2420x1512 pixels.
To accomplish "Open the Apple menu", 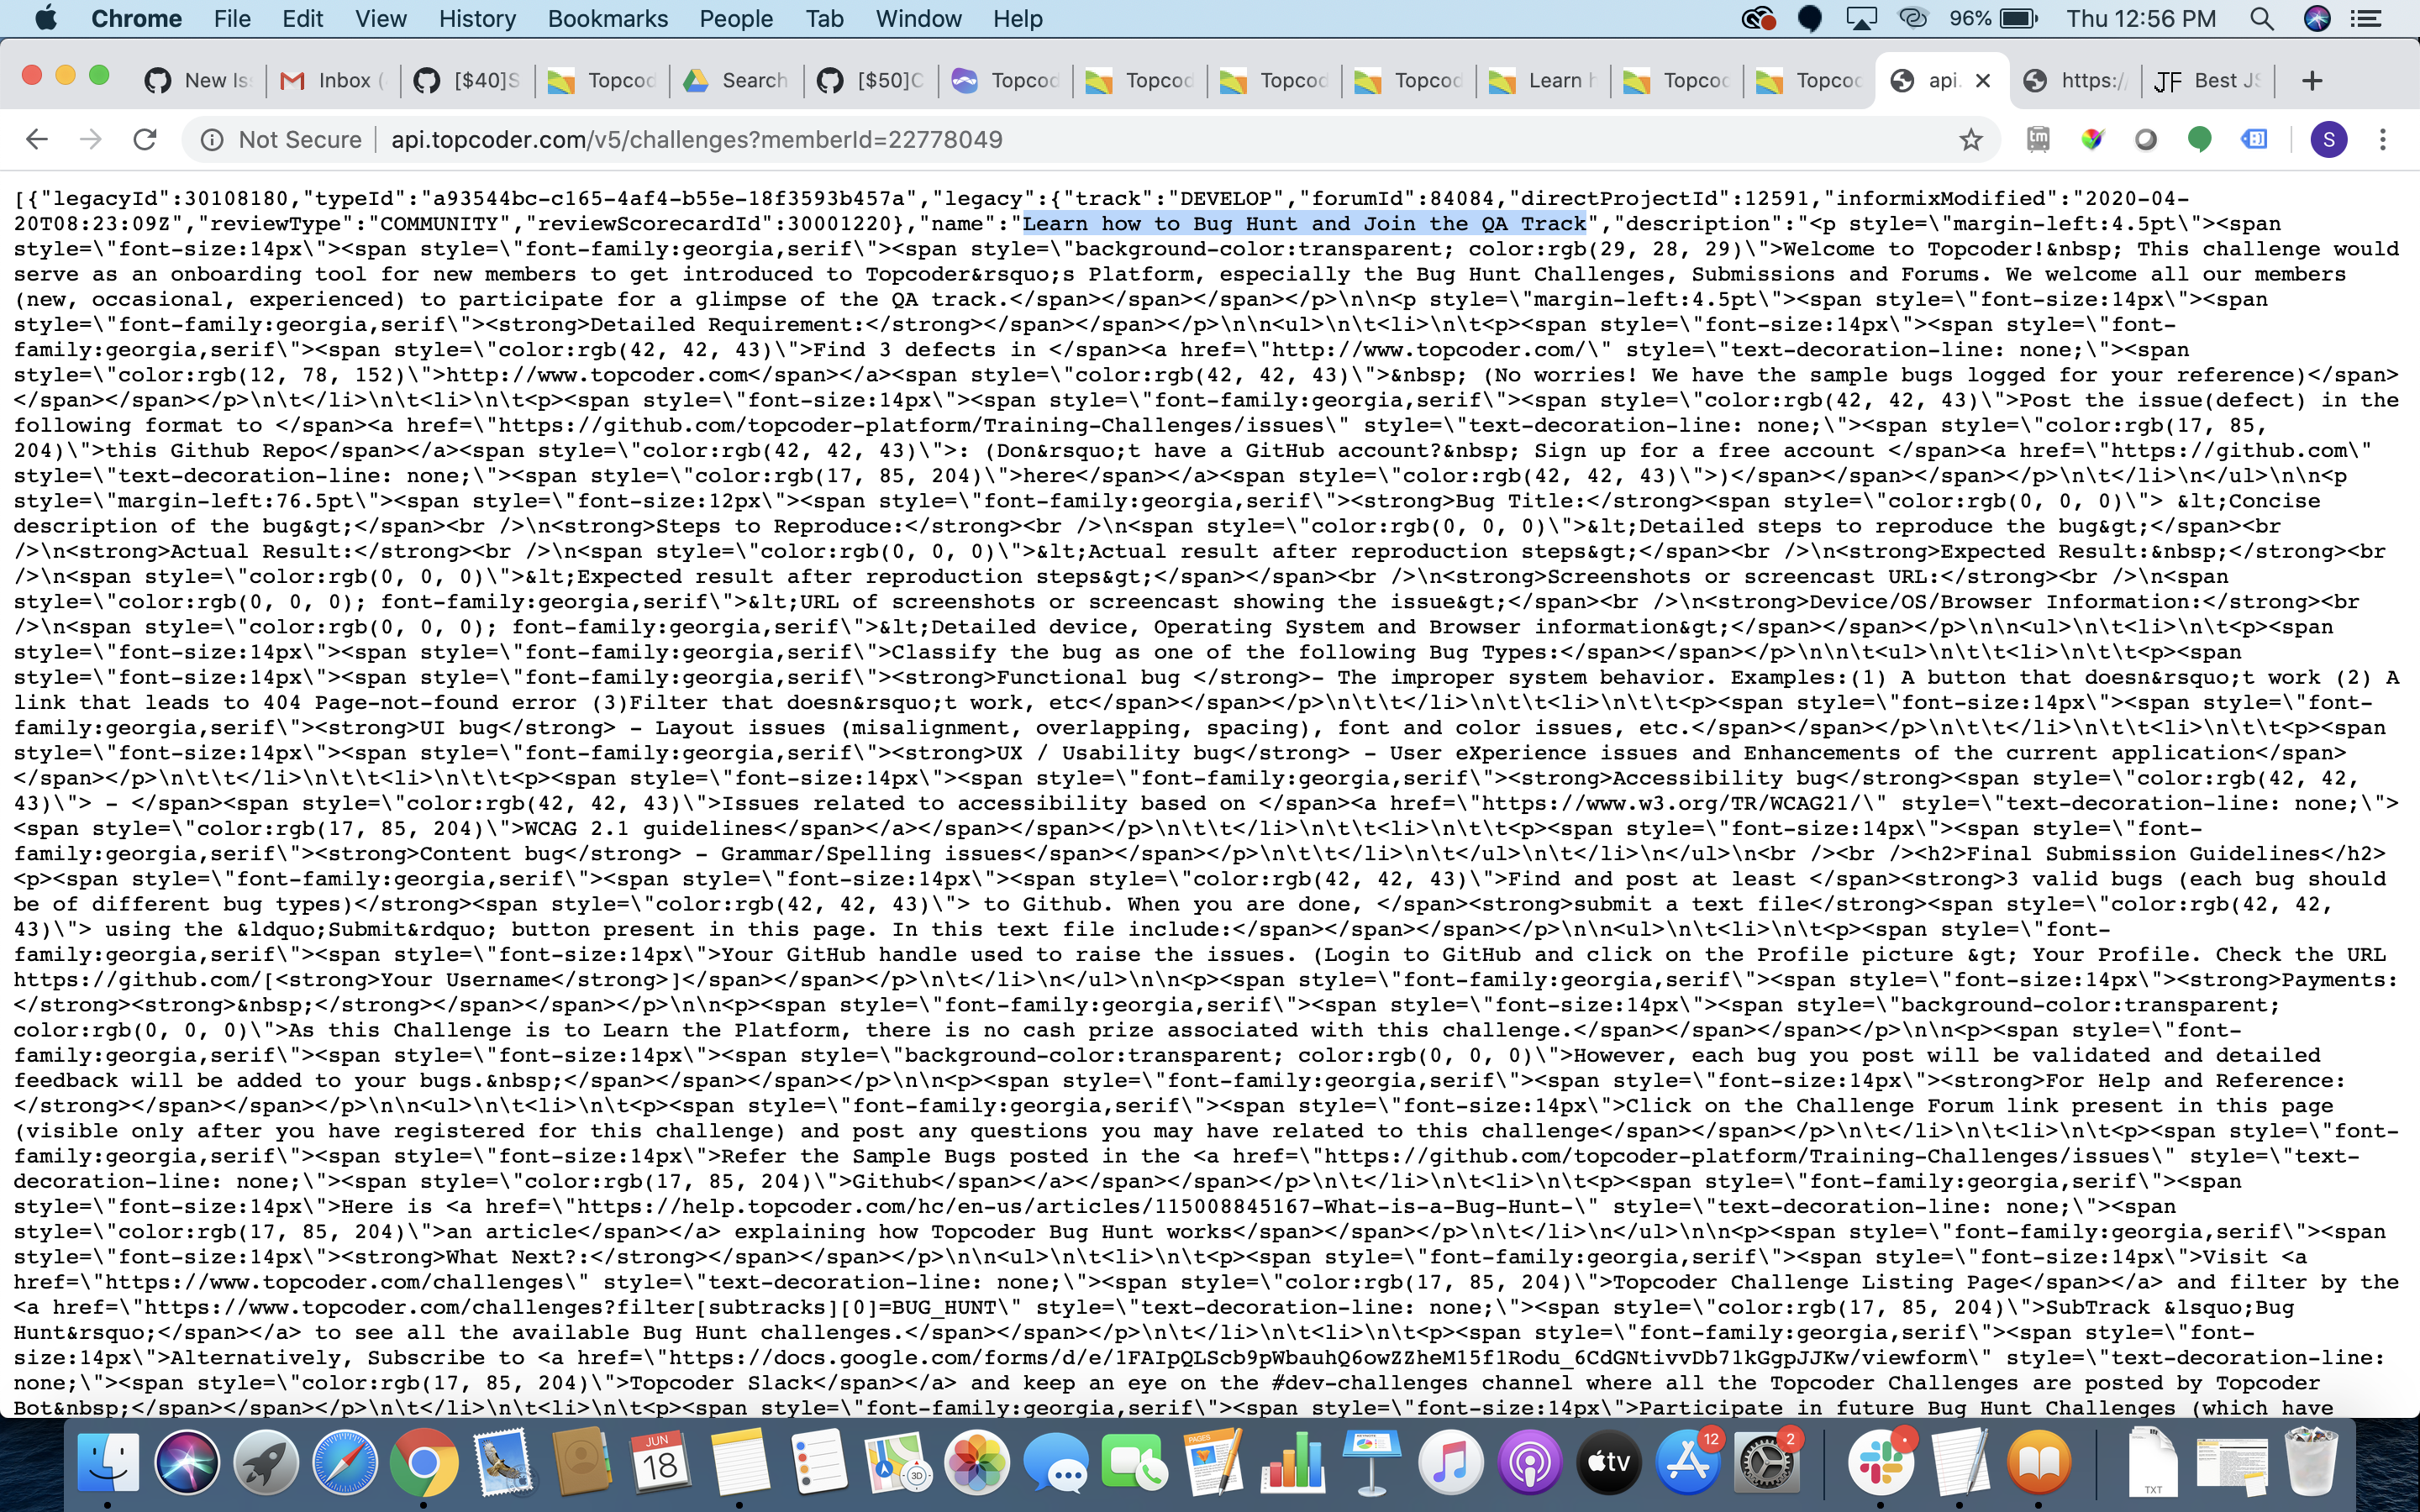I will (45, 19).
